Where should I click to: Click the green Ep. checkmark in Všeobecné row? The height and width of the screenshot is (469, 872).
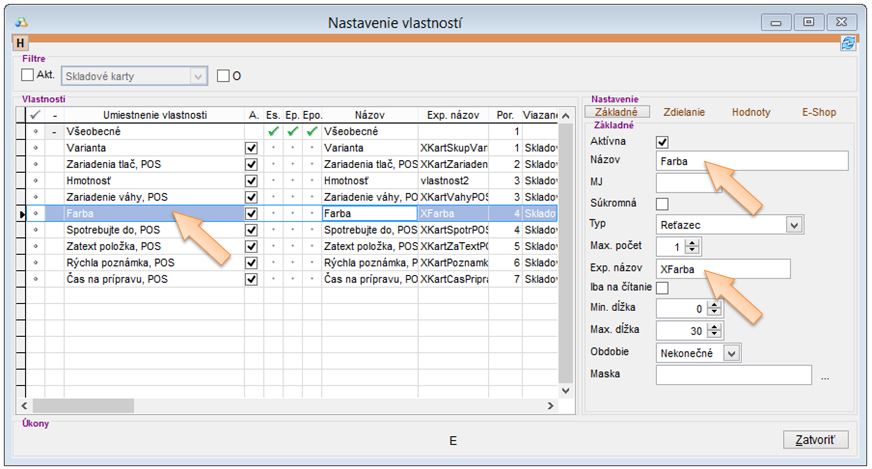[292, 132]
